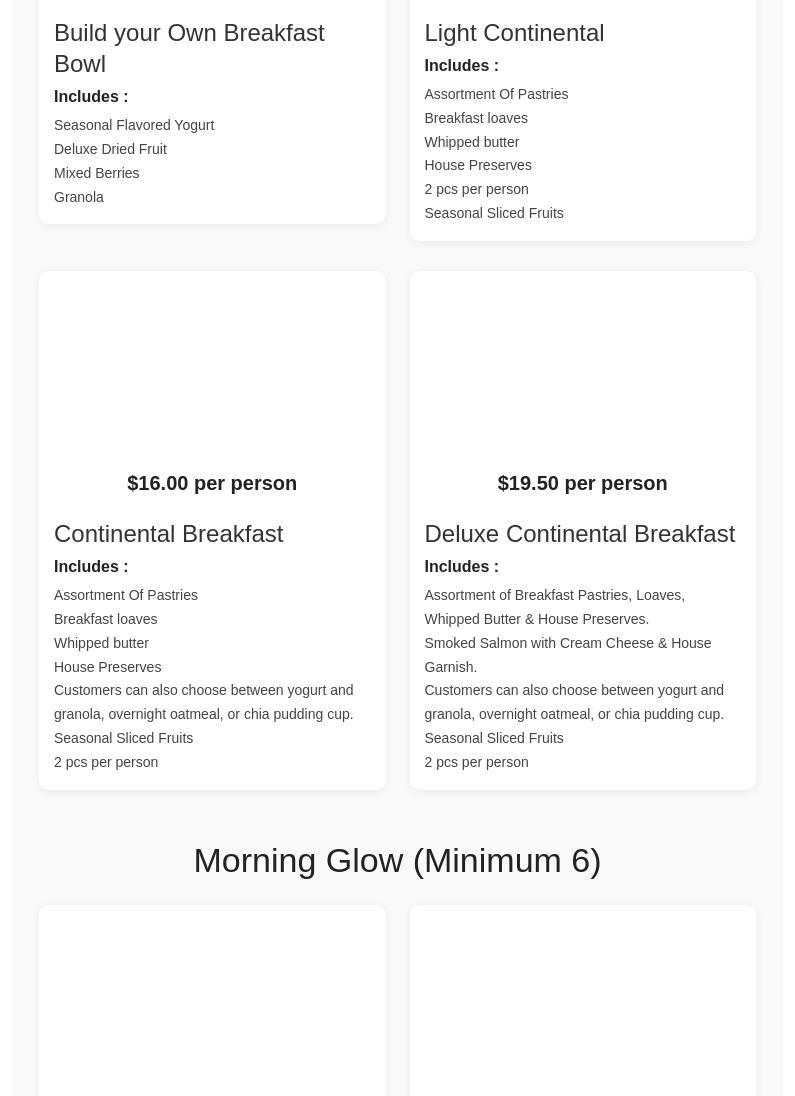Select the Deluxe Dried Fruit item
795x1096 pixels.
click(x=110, y=149)
